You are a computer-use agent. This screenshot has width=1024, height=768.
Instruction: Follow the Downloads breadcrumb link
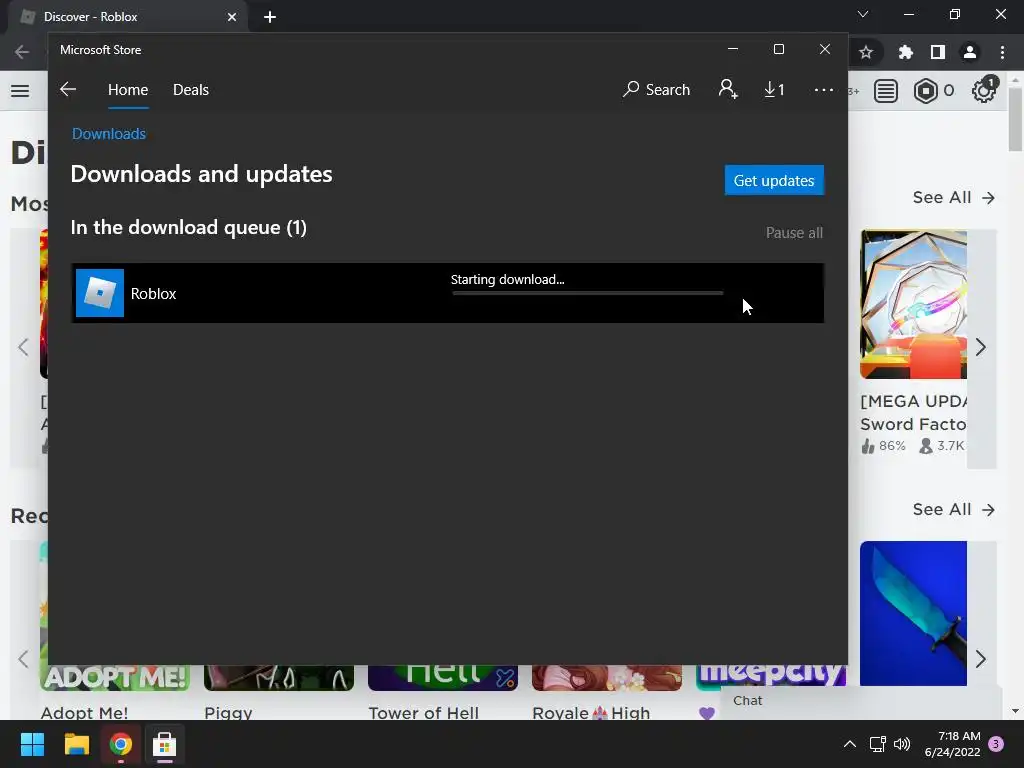click(x=108, y=134)
